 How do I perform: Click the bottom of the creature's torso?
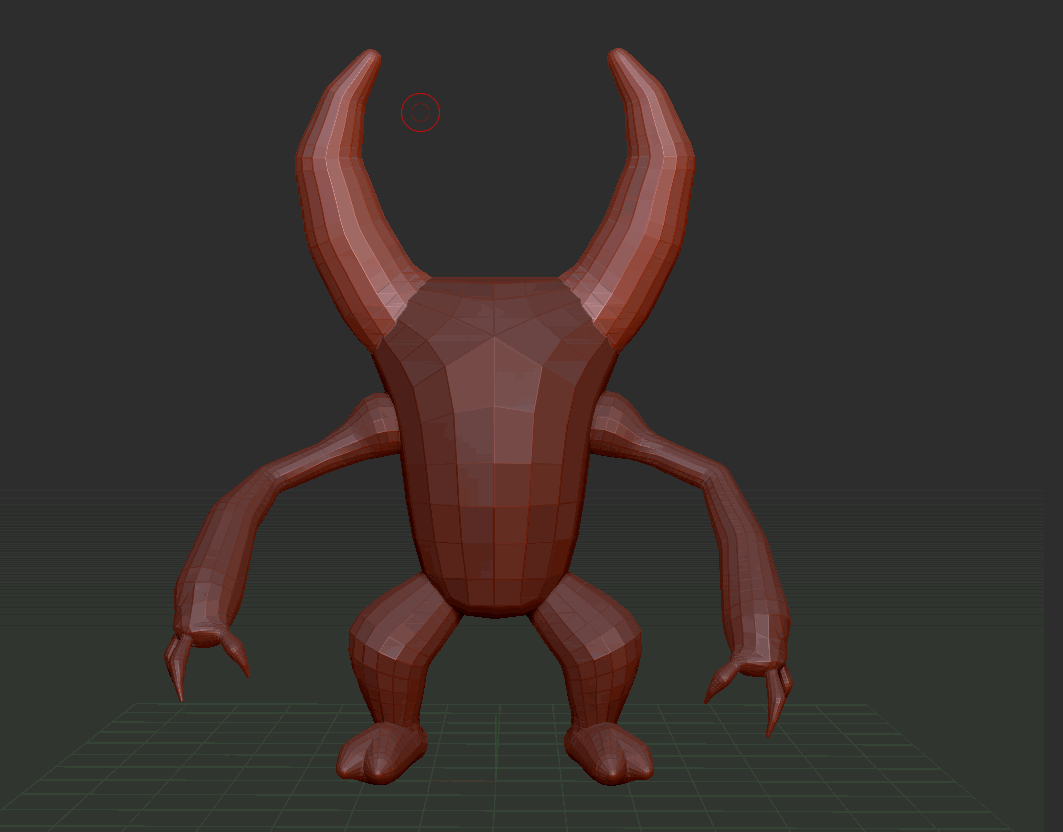(x=495, y=595)
